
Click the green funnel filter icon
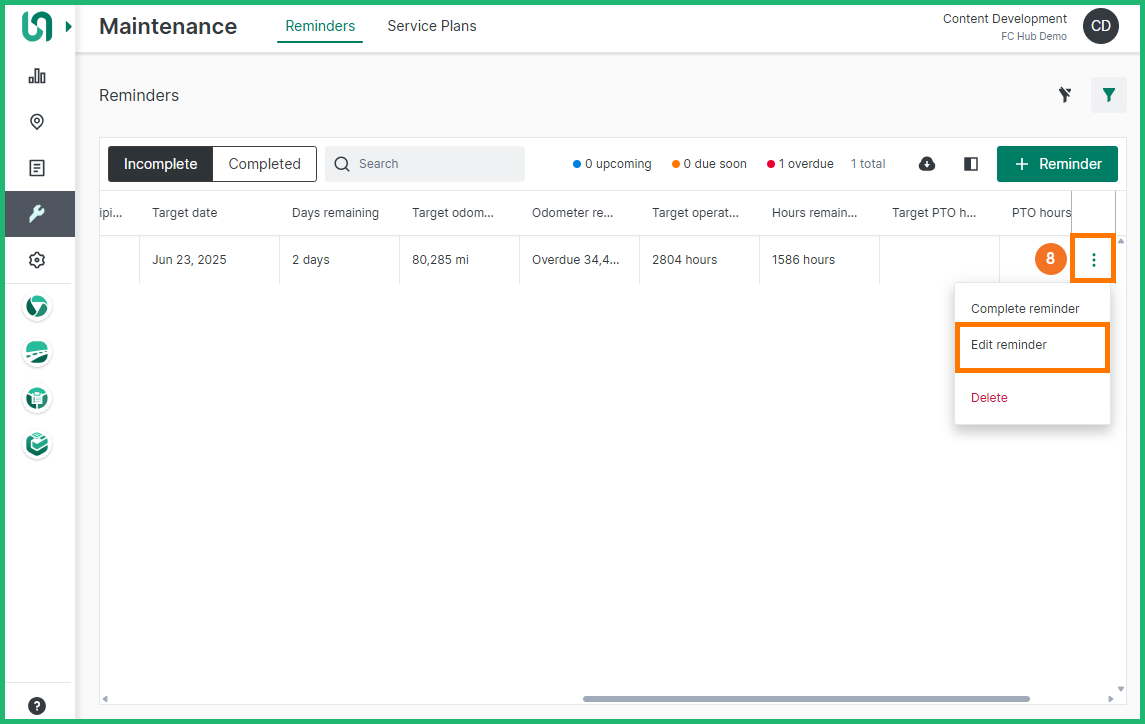click(x=1108, y=95)
